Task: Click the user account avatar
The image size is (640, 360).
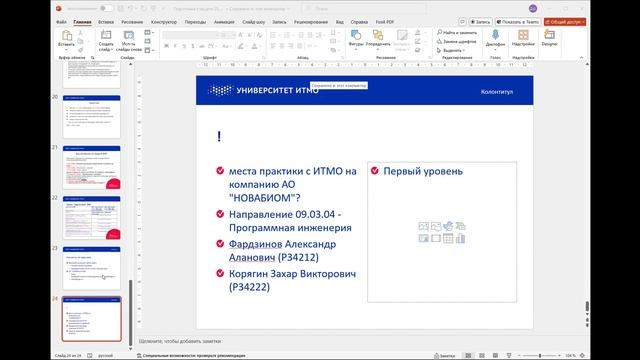Action: point(533,8)
